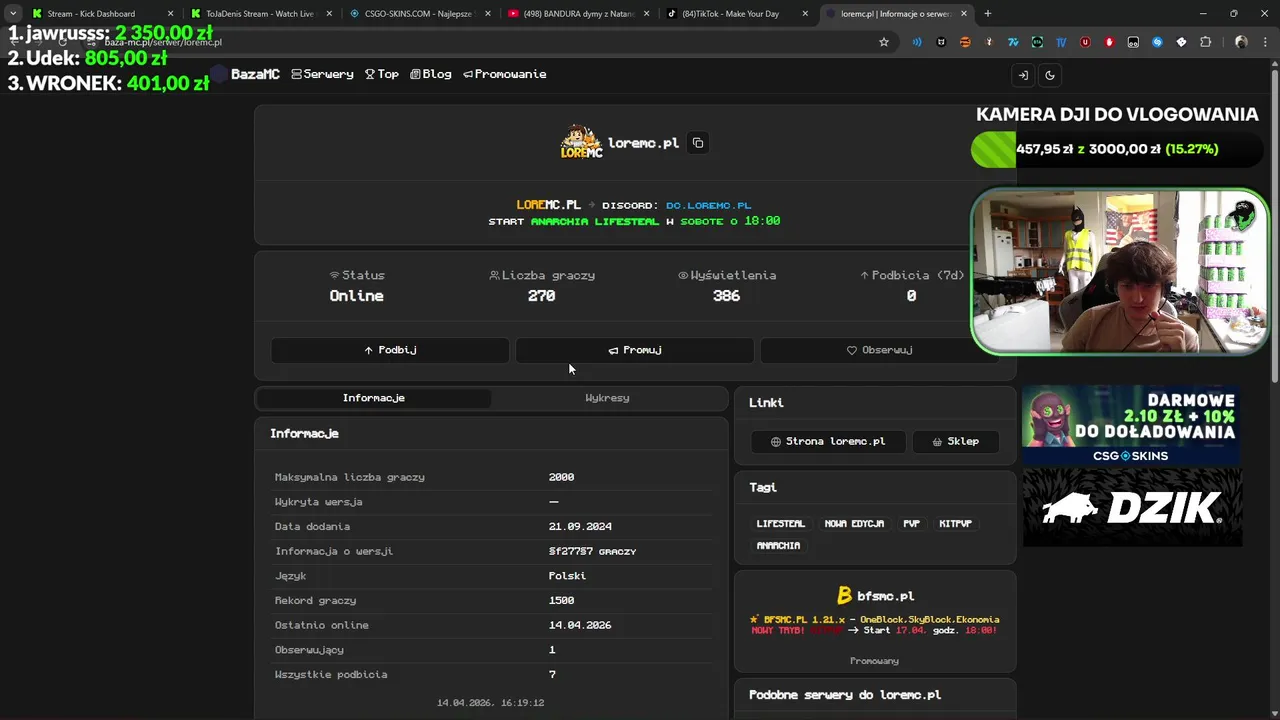Screen dimensions: 1280x720
Task: Click the Obserwuj heart button
Action: [x=879, y=350]
